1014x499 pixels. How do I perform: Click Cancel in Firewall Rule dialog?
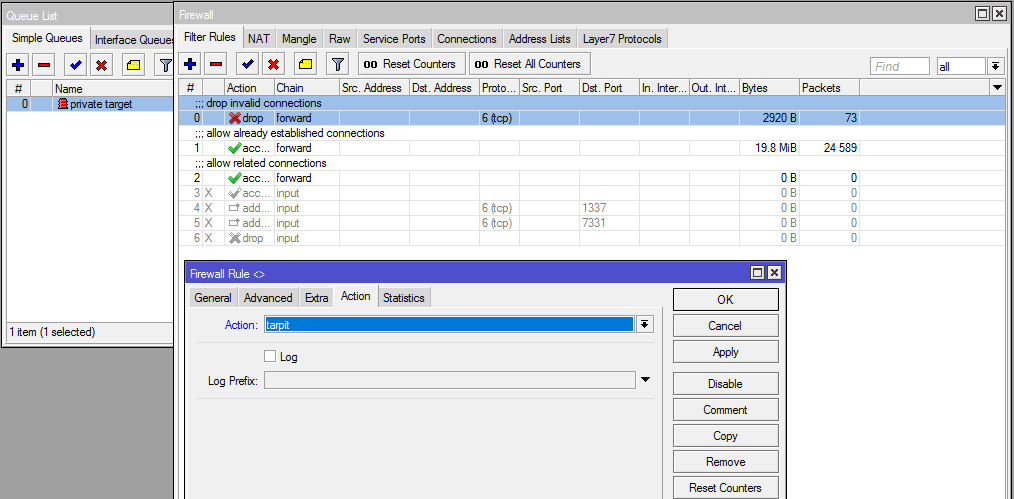(x=726, y=326)
